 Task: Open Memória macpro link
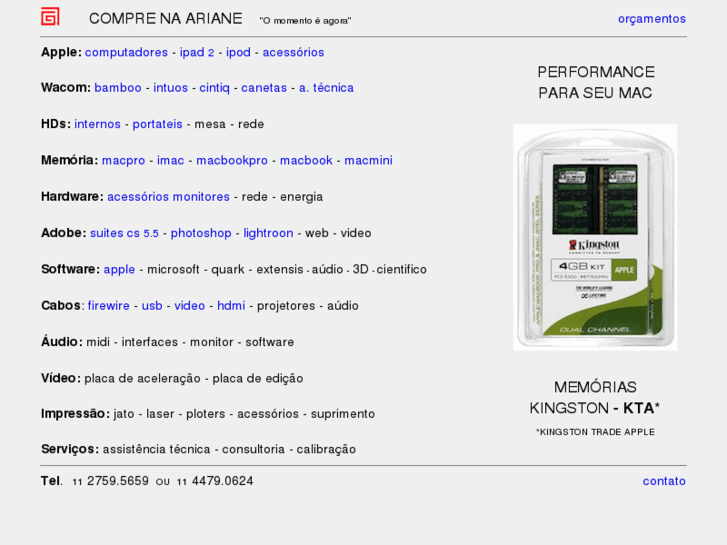pos(123,160)
